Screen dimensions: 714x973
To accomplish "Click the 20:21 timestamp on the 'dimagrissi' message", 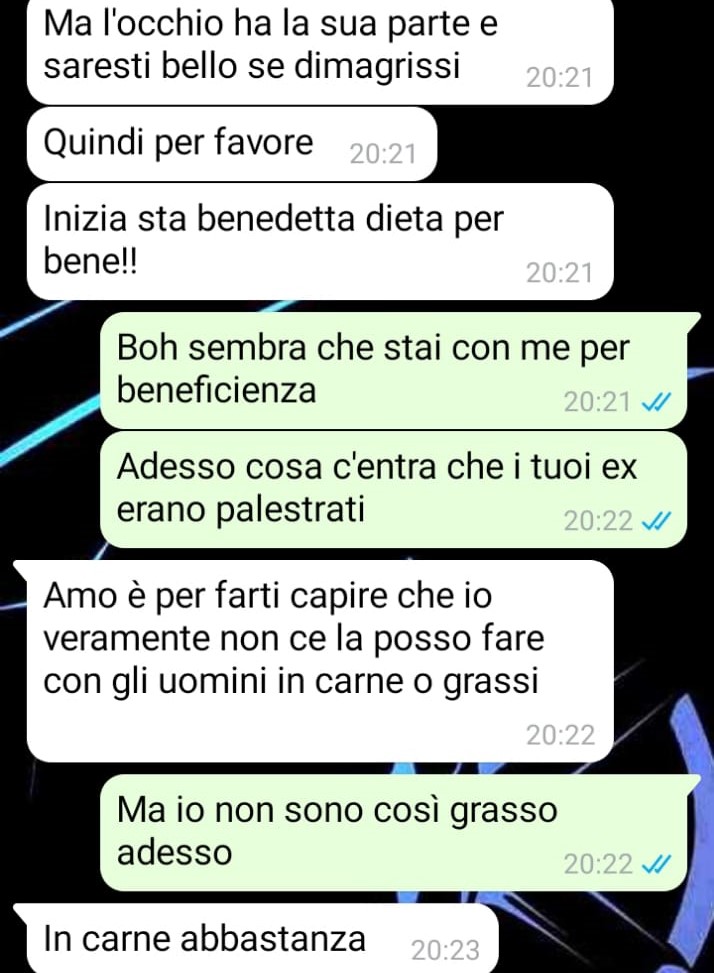I will (560, 78).
